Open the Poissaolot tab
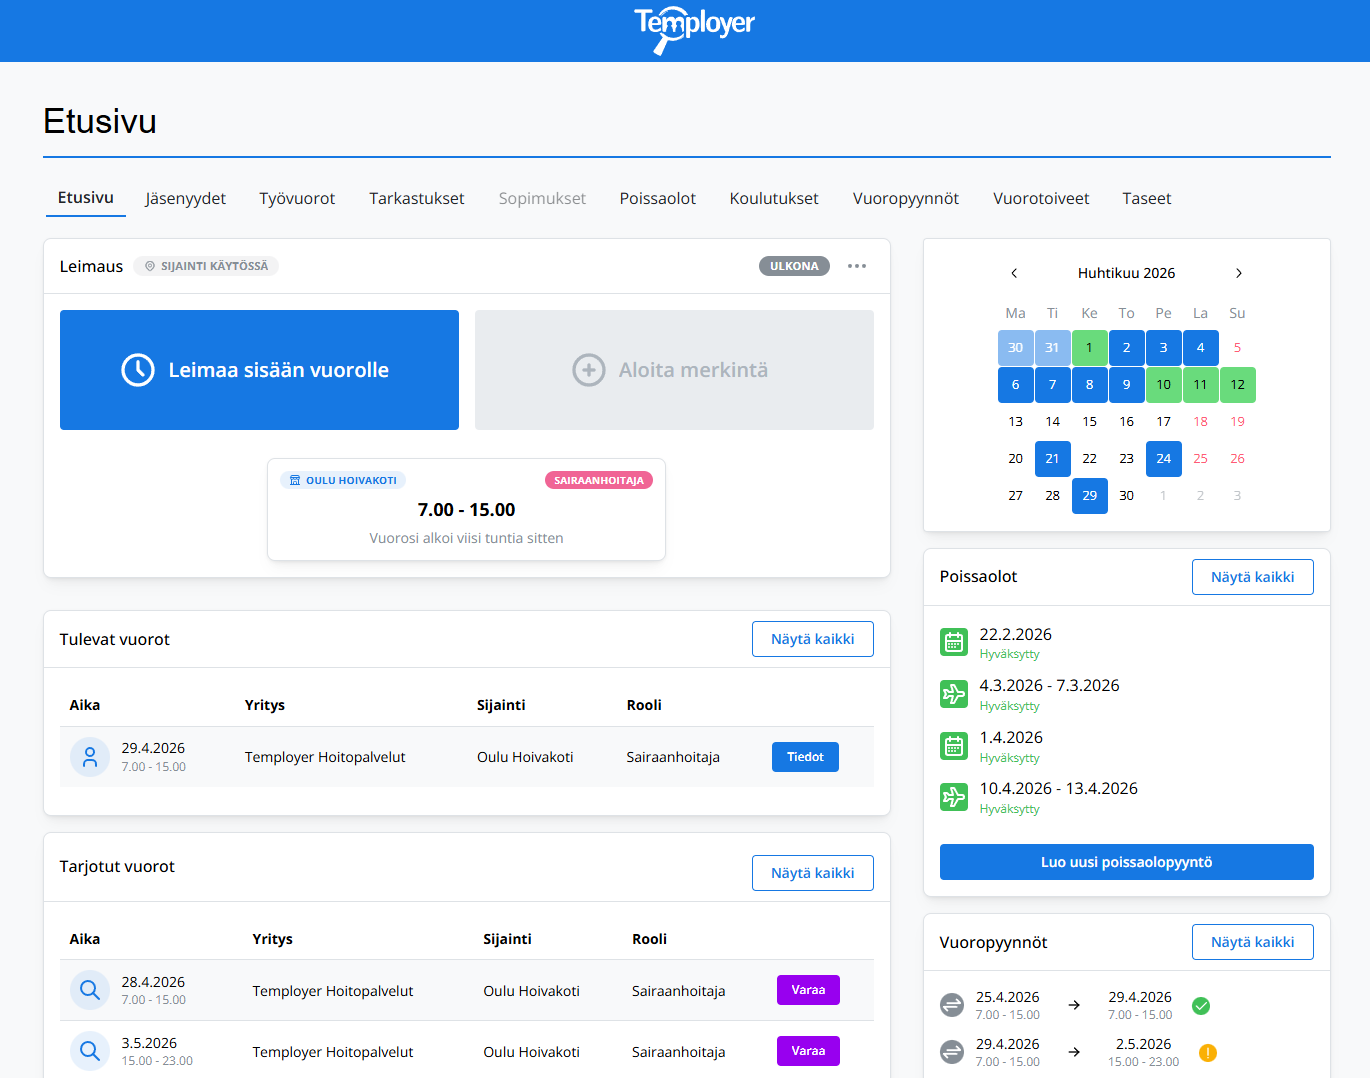Screen dimensions: 1370x1078 657,198
